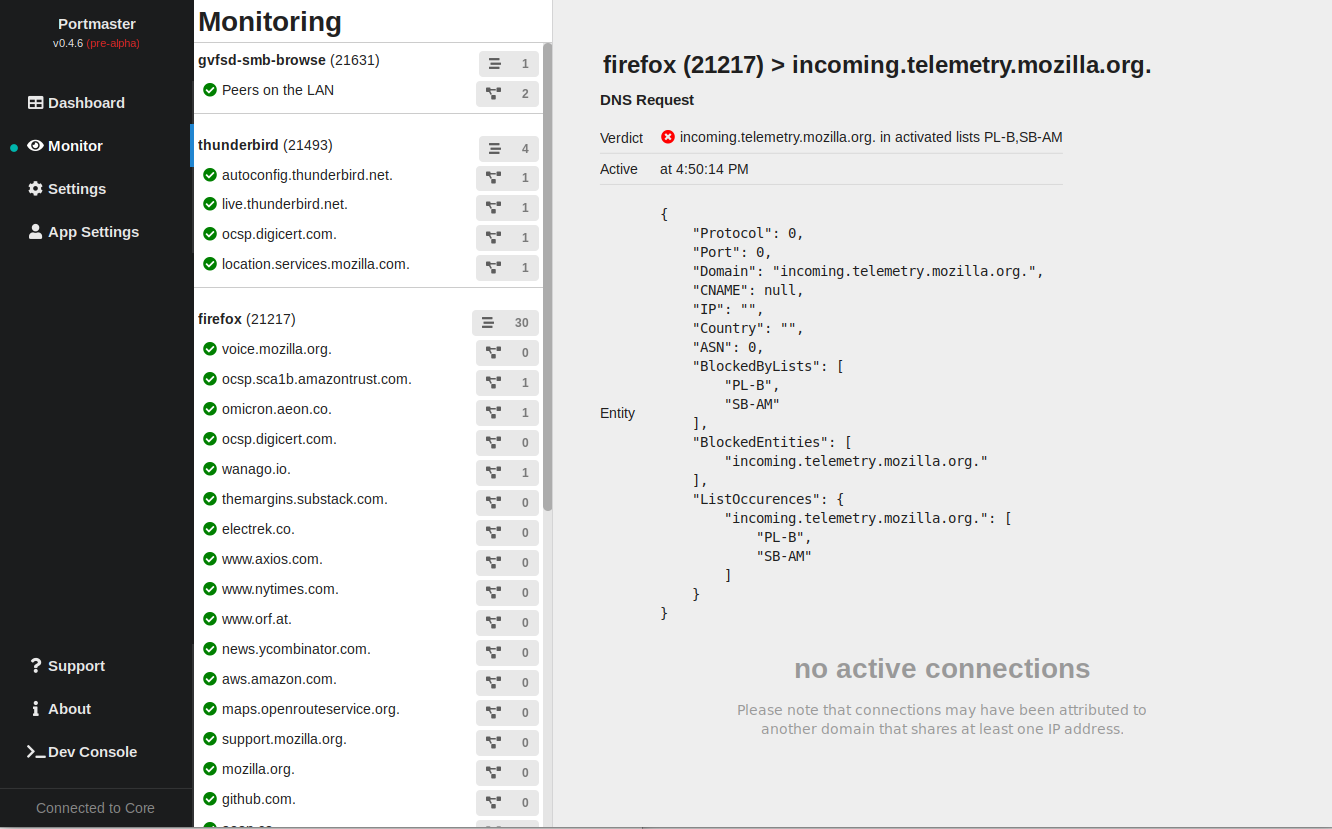Select thunderbird's ocsp.digicert.com. entry

279,234
